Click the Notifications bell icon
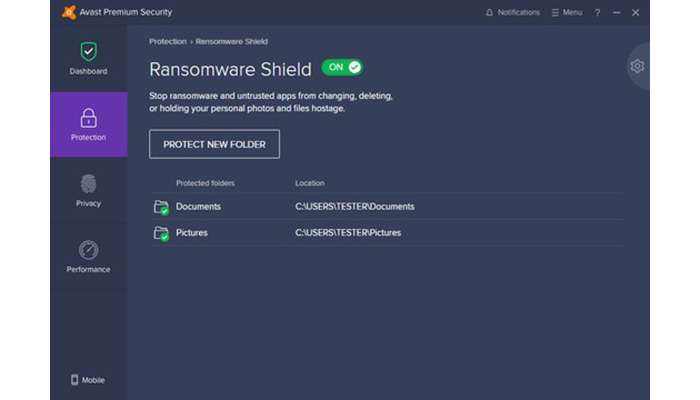This screenshot has width=700, height=400. point(489,13)
